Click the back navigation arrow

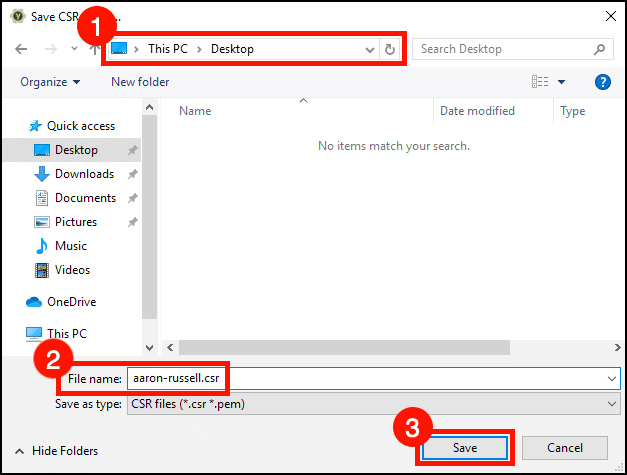pyautogui.click(x=21, y=49)
